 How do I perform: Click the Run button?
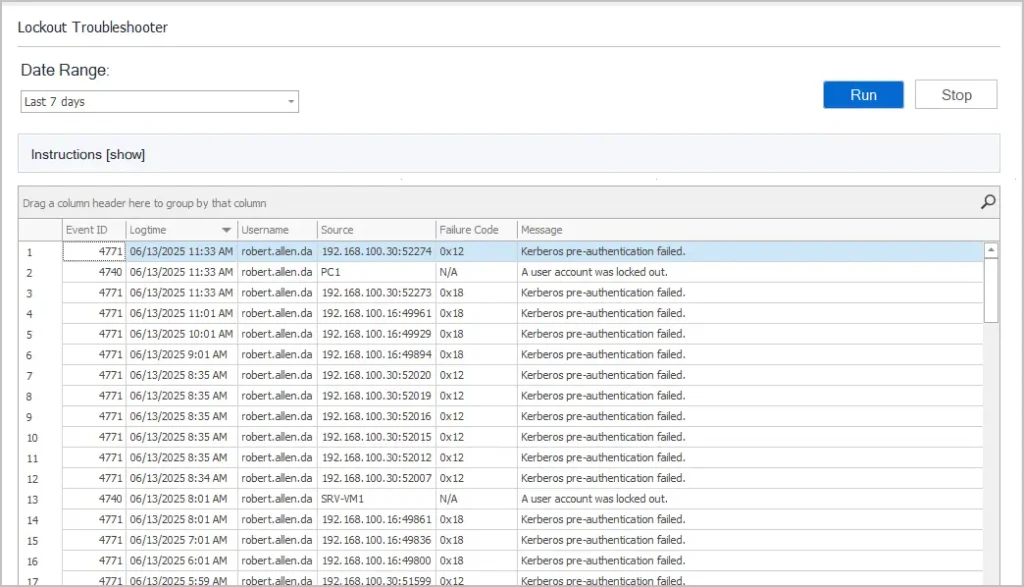click(x=863, y=95)
